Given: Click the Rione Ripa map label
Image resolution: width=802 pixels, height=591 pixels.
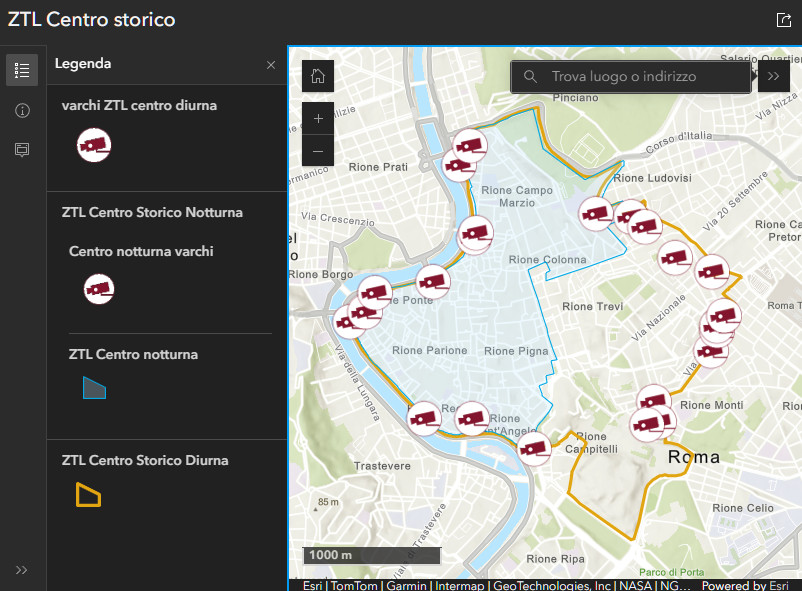Looking at the screenshot, I should (x=555, y=559).
